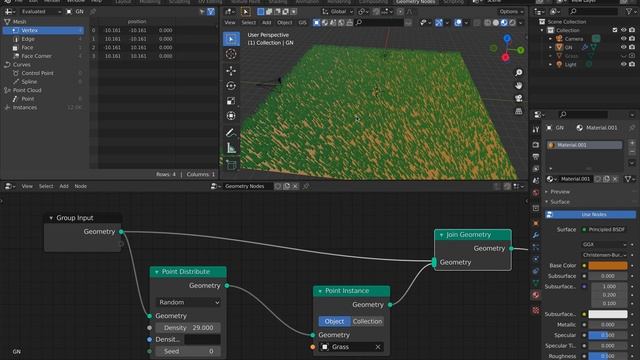
Task: Toggle the Use Nodes button
Action: pyautogui.click(x=590, y=214)
